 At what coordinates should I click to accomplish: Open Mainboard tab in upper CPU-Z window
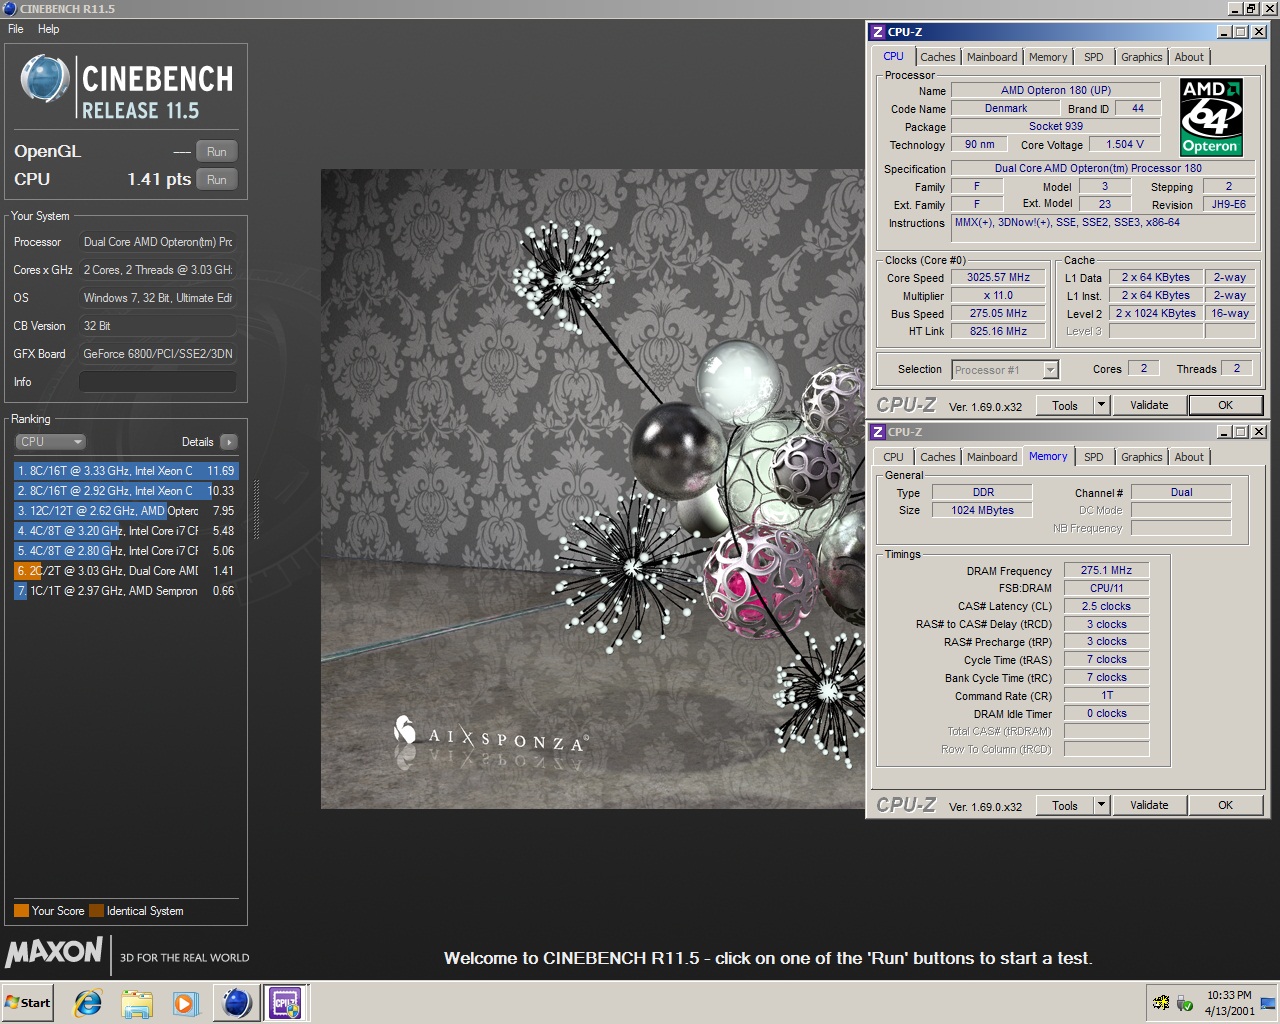point(992,57)
